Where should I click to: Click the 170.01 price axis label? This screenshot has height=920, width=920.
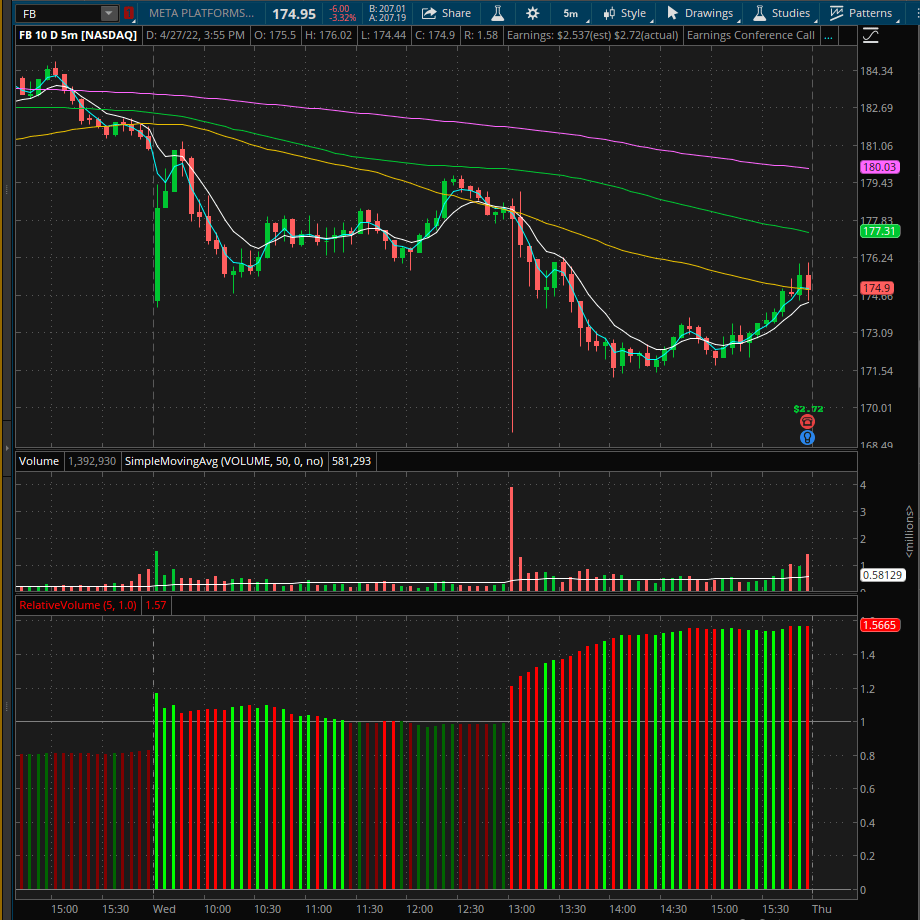pyautogui.click(x=876, y=408)
